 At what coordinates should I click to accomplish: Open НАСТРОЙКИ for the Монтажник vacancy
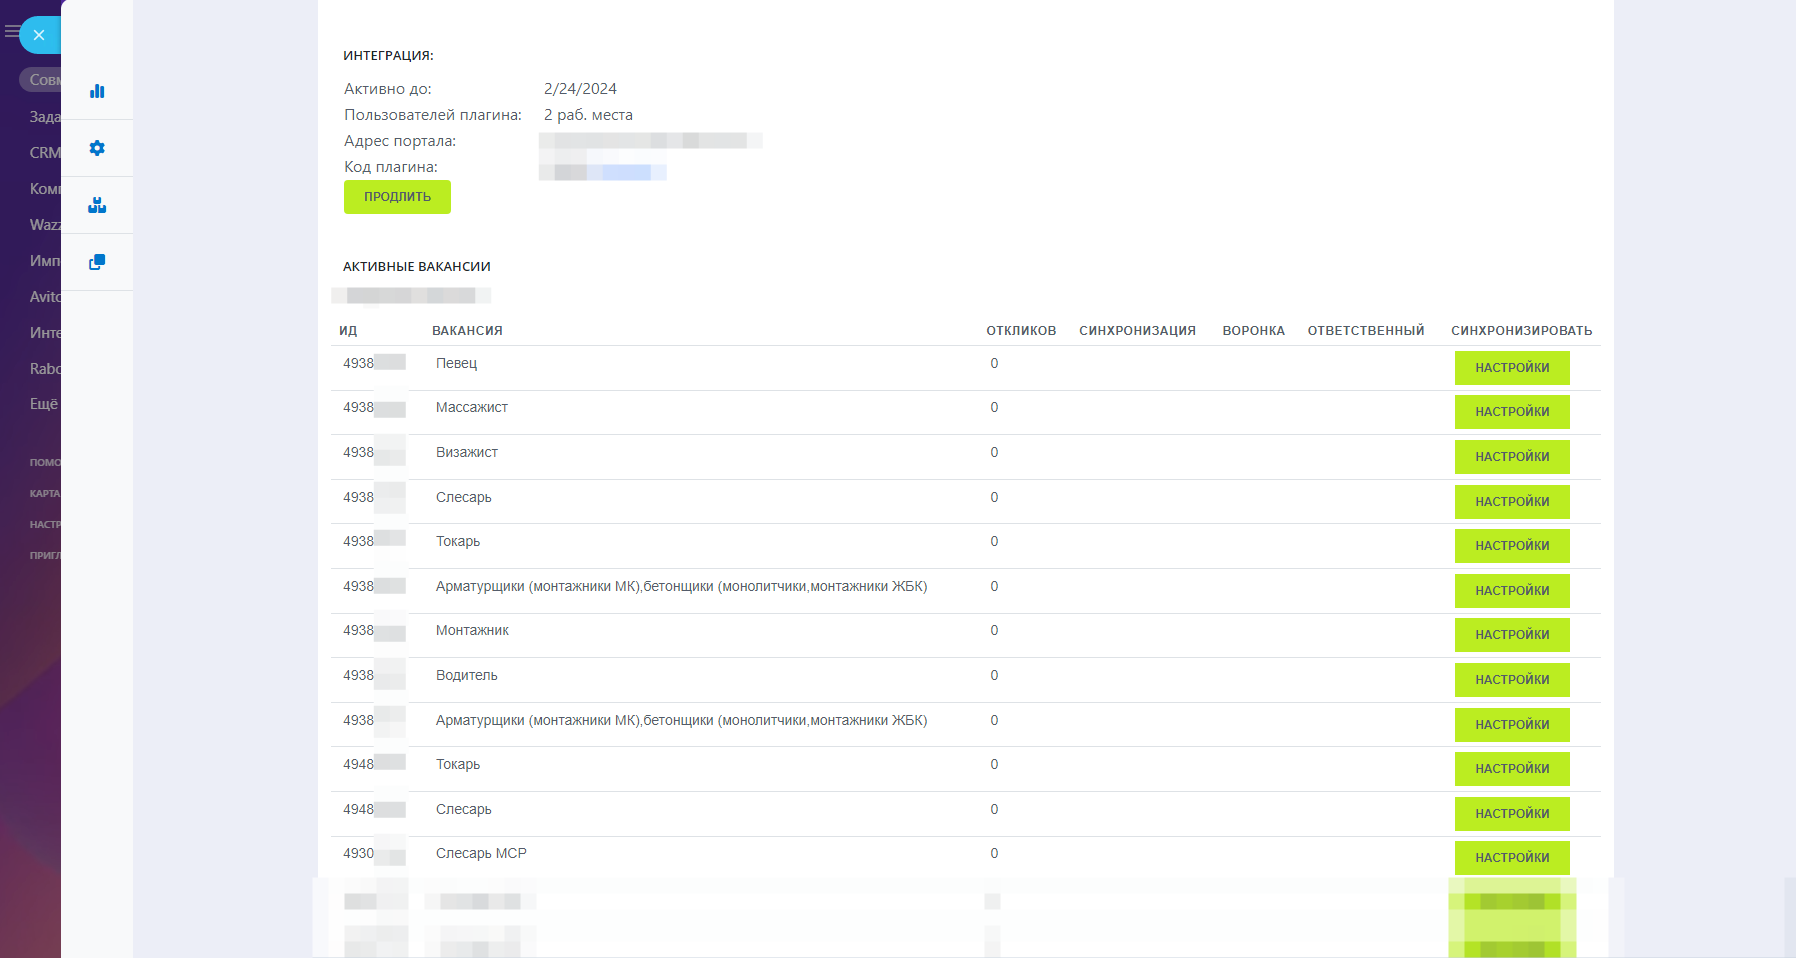(x=1512, y=635)
